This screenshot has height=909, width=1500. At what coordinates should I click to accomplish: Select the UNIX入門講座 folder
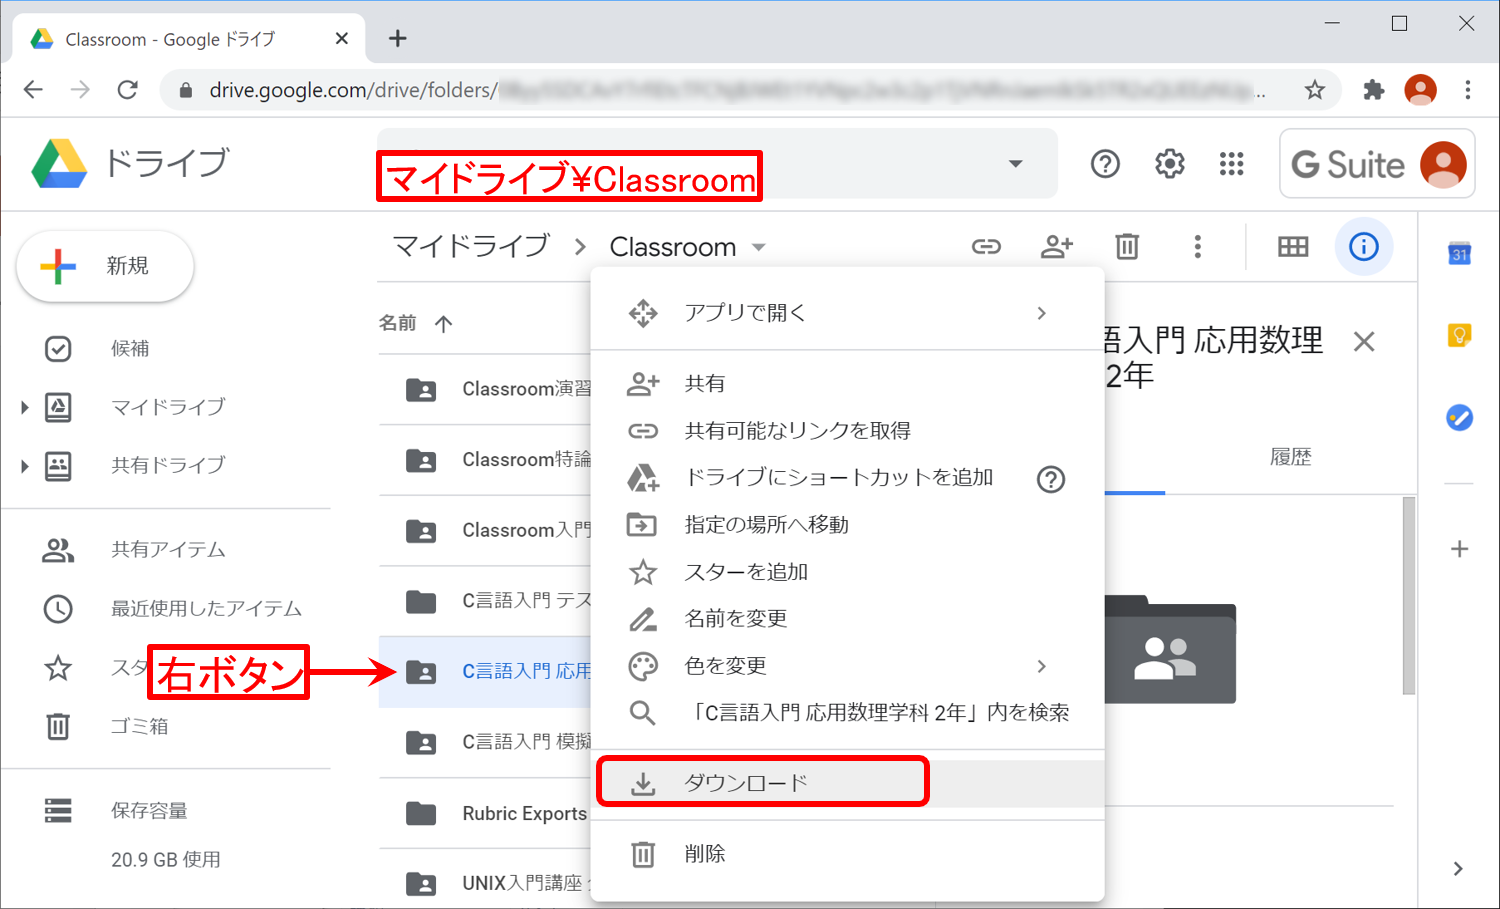486,884
